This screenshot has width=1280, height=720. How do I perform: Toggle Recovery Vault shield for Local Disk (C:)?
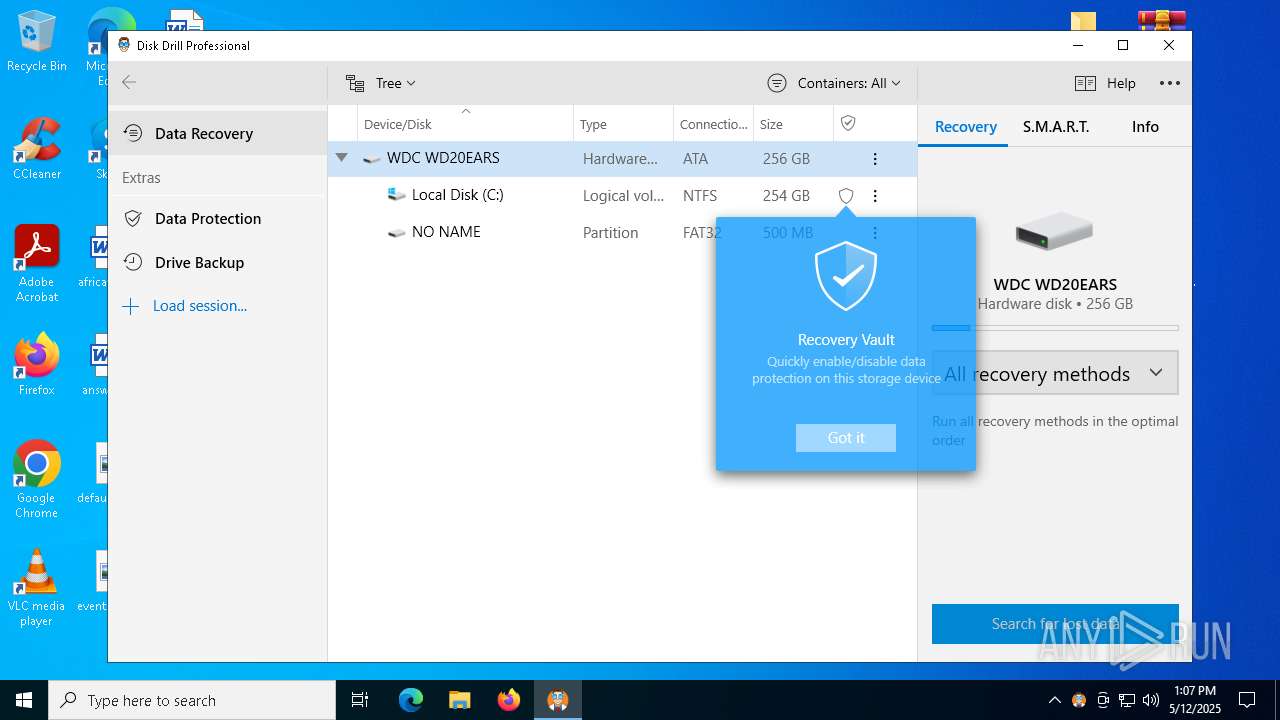pos(846,196)
